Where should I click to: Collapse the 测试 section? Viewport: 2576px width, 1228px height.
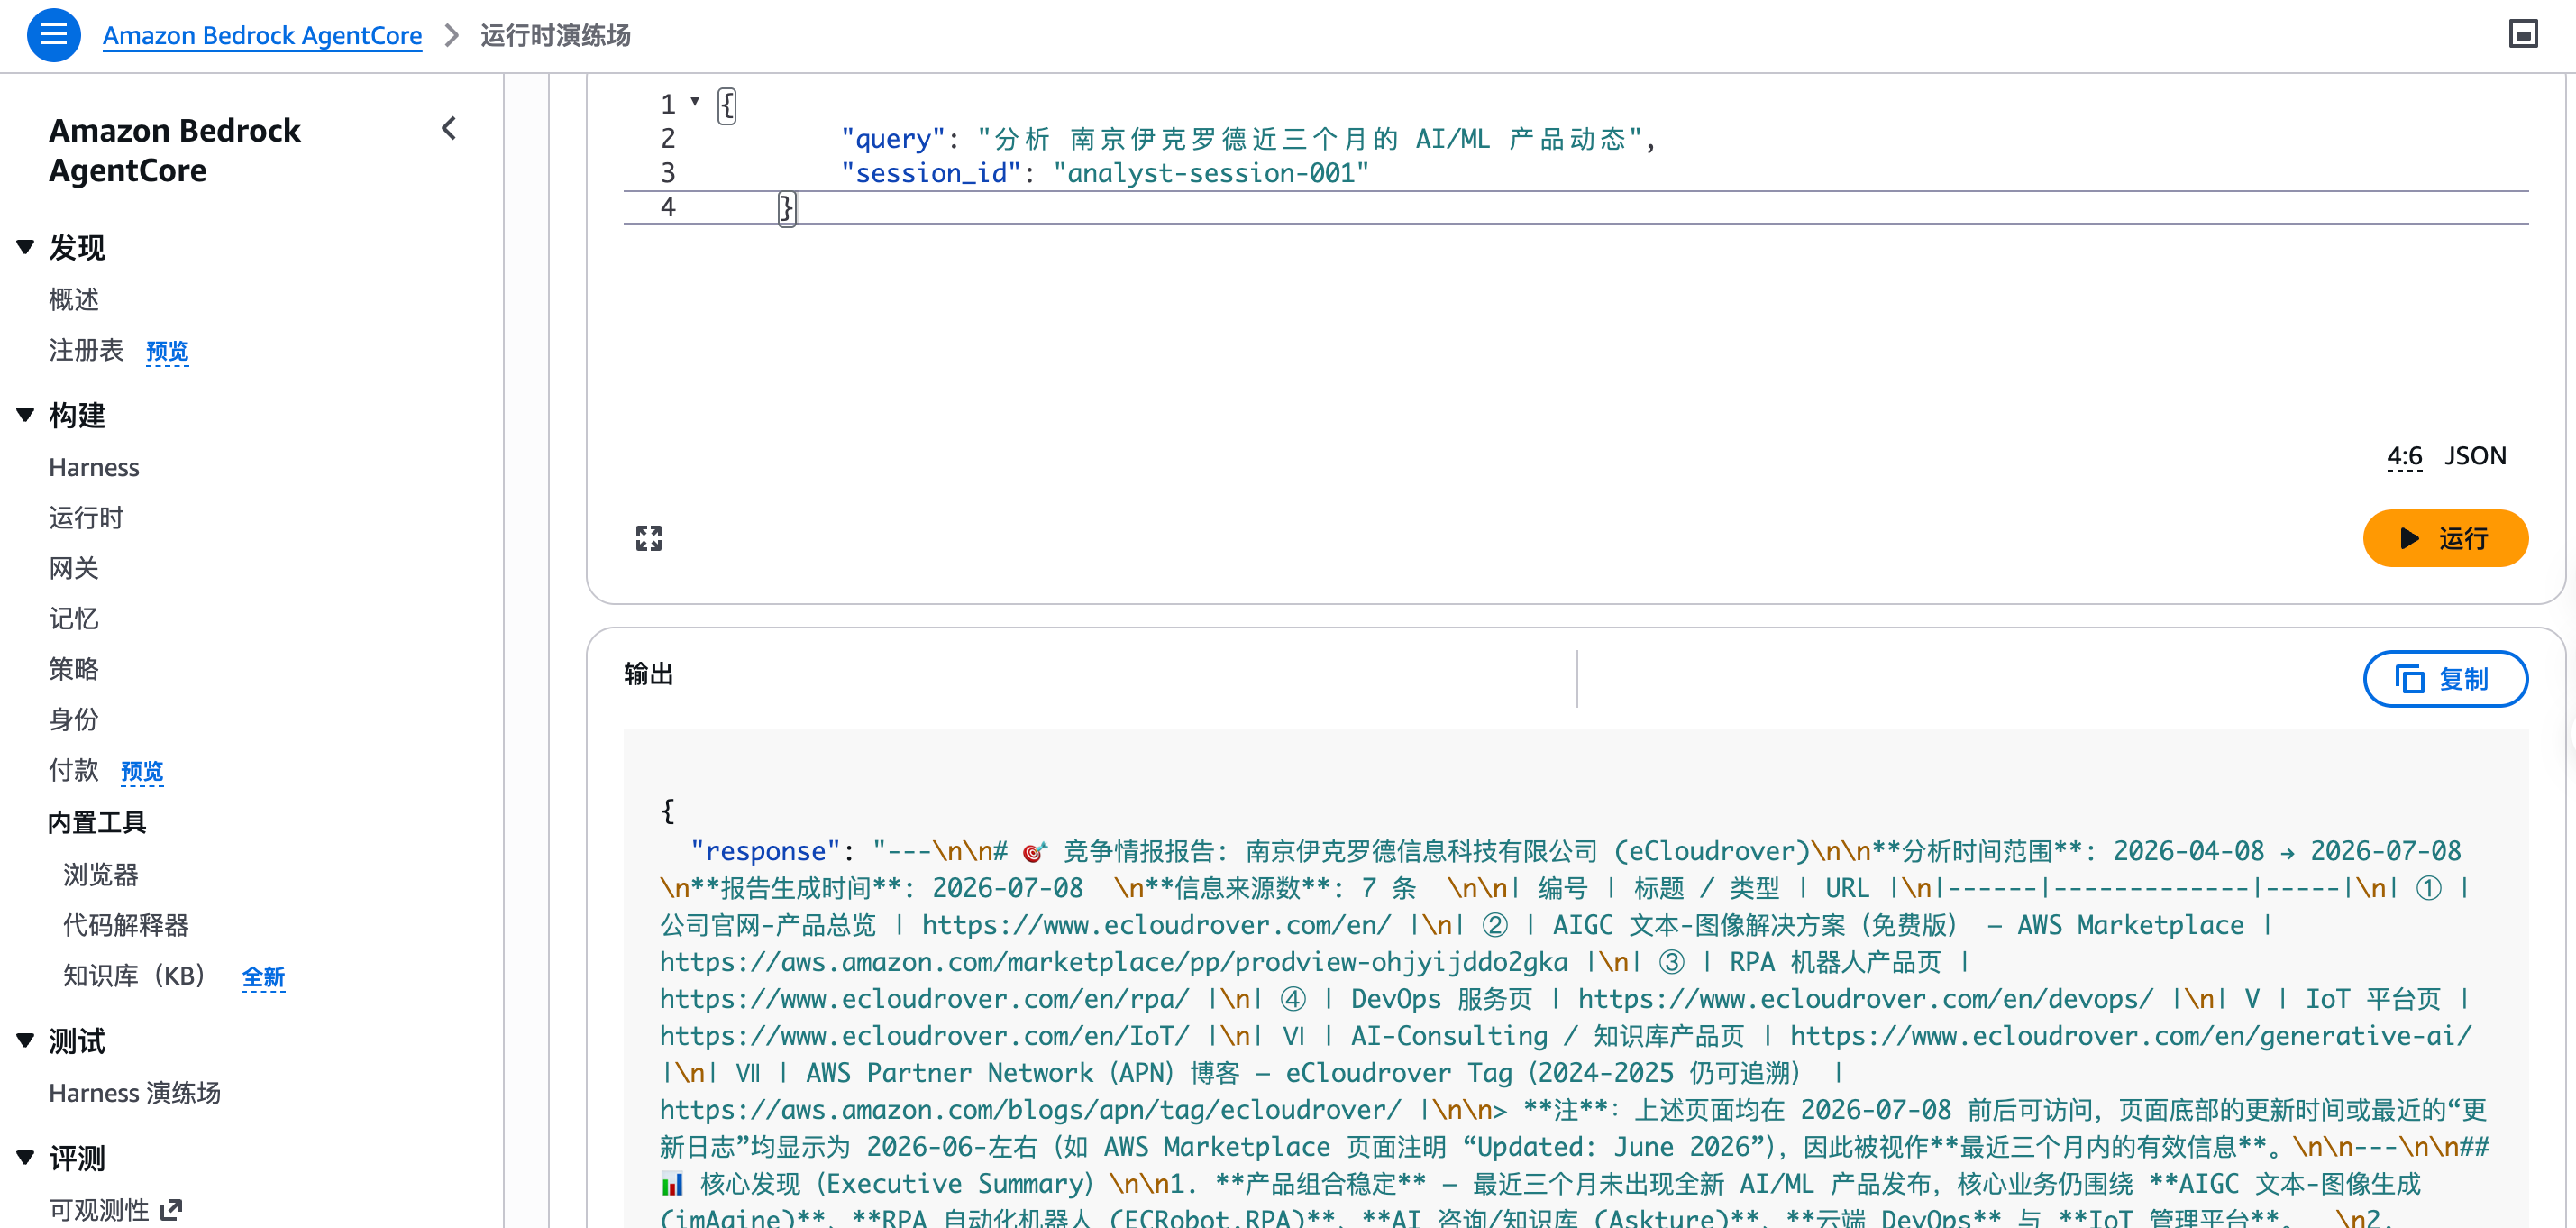[x=26, y=1040]
